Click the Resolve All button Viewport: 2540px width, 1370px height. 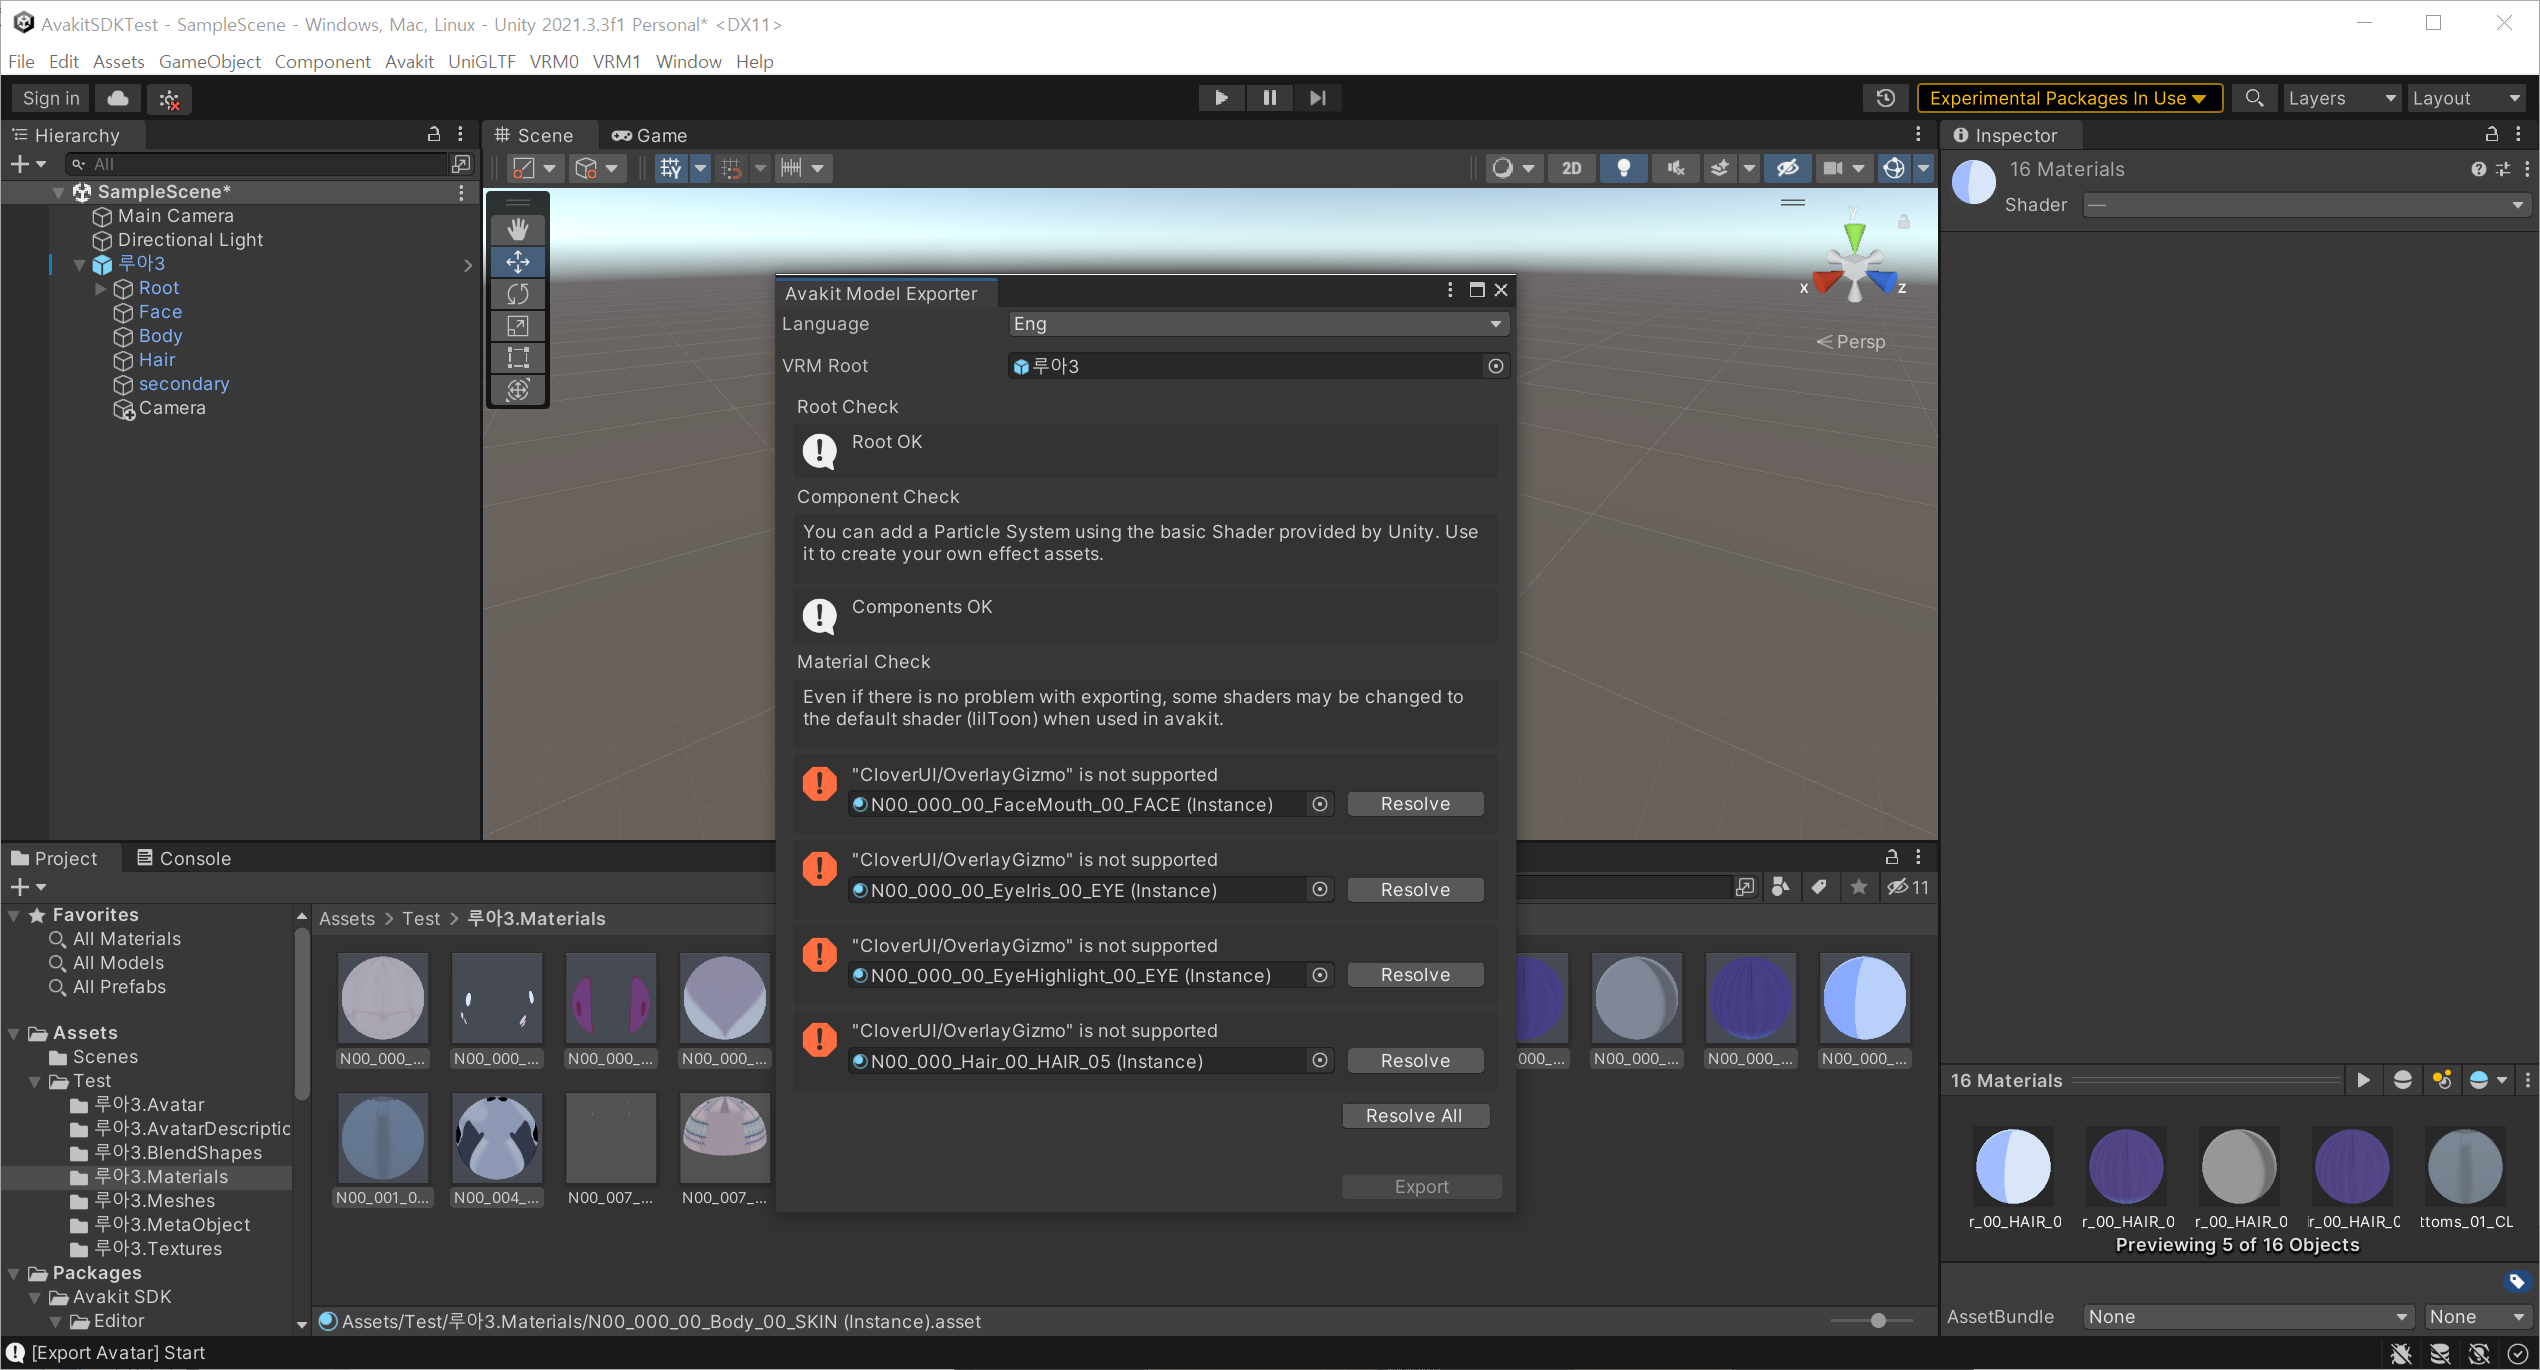pos(1415,1116)
